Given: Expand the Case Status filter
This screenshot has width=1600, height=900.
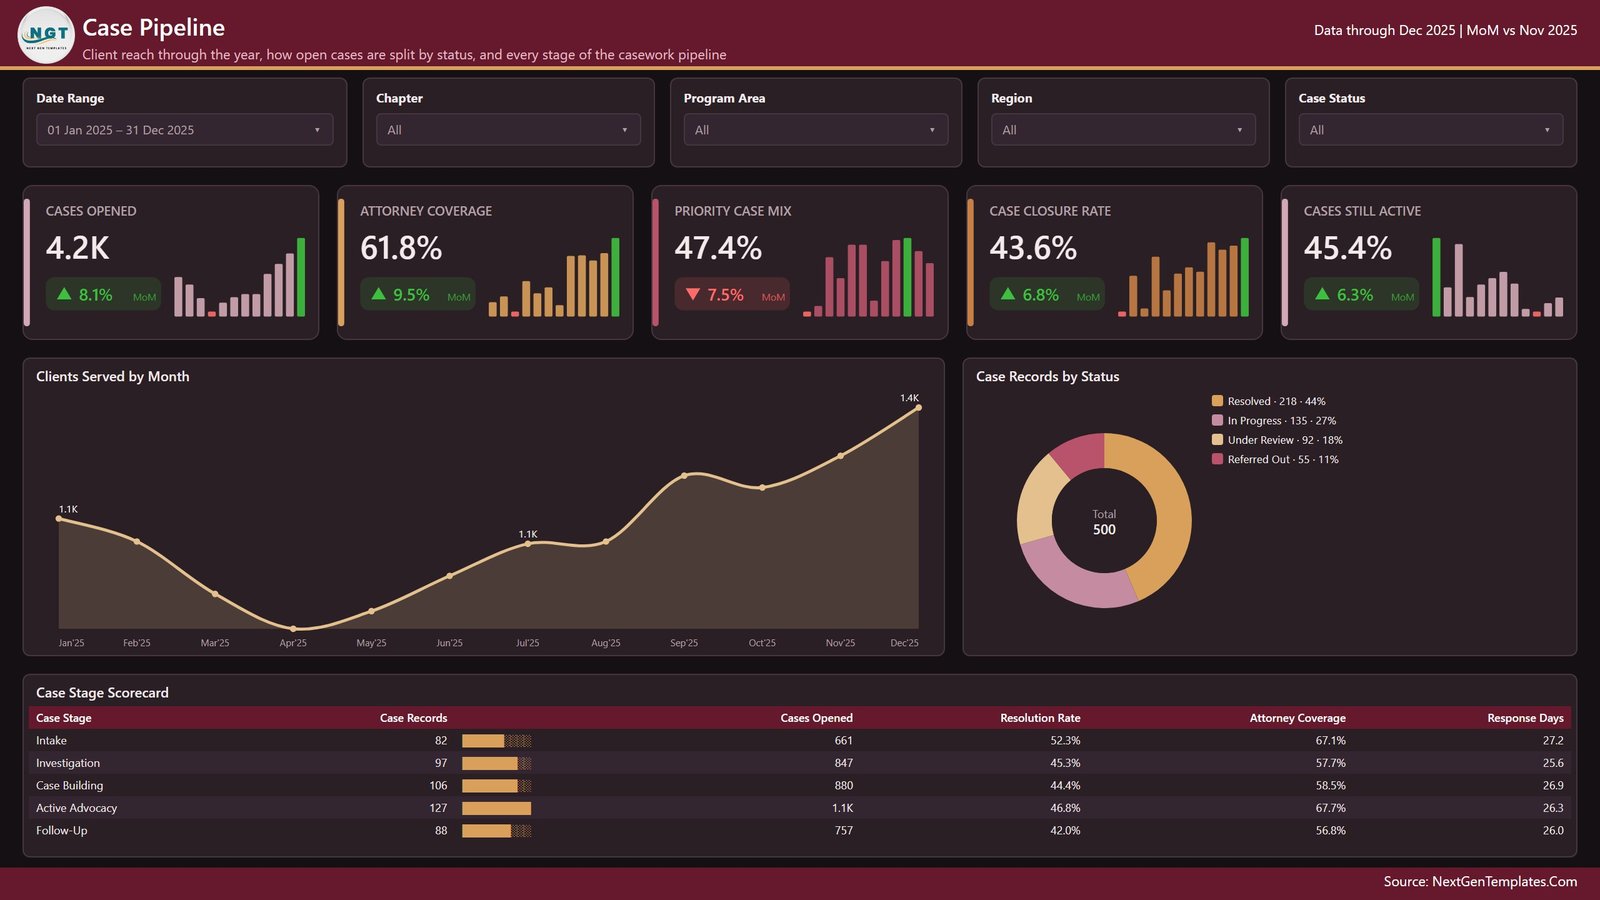Looking at the screenshot, I should tap(1430, 130).
